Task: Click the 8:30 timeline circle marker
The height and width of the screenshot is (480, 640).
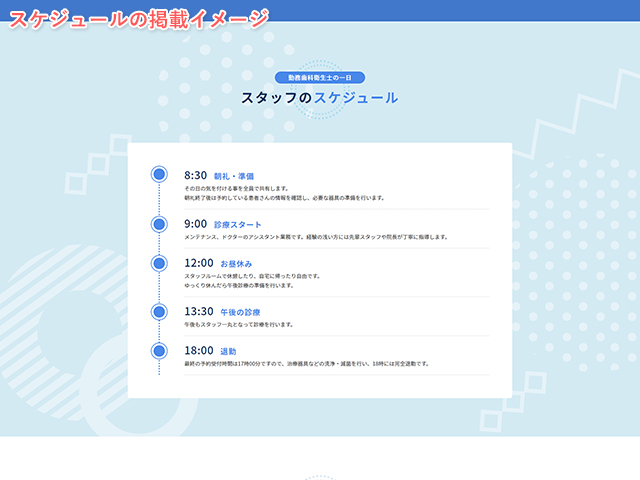Action: coord(159,175)
